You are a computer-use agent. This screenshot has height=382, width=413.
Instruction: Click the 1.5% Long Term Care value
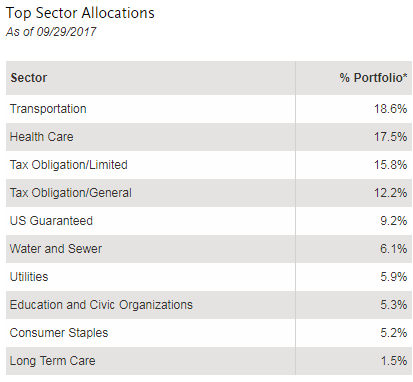pos(394,361)
